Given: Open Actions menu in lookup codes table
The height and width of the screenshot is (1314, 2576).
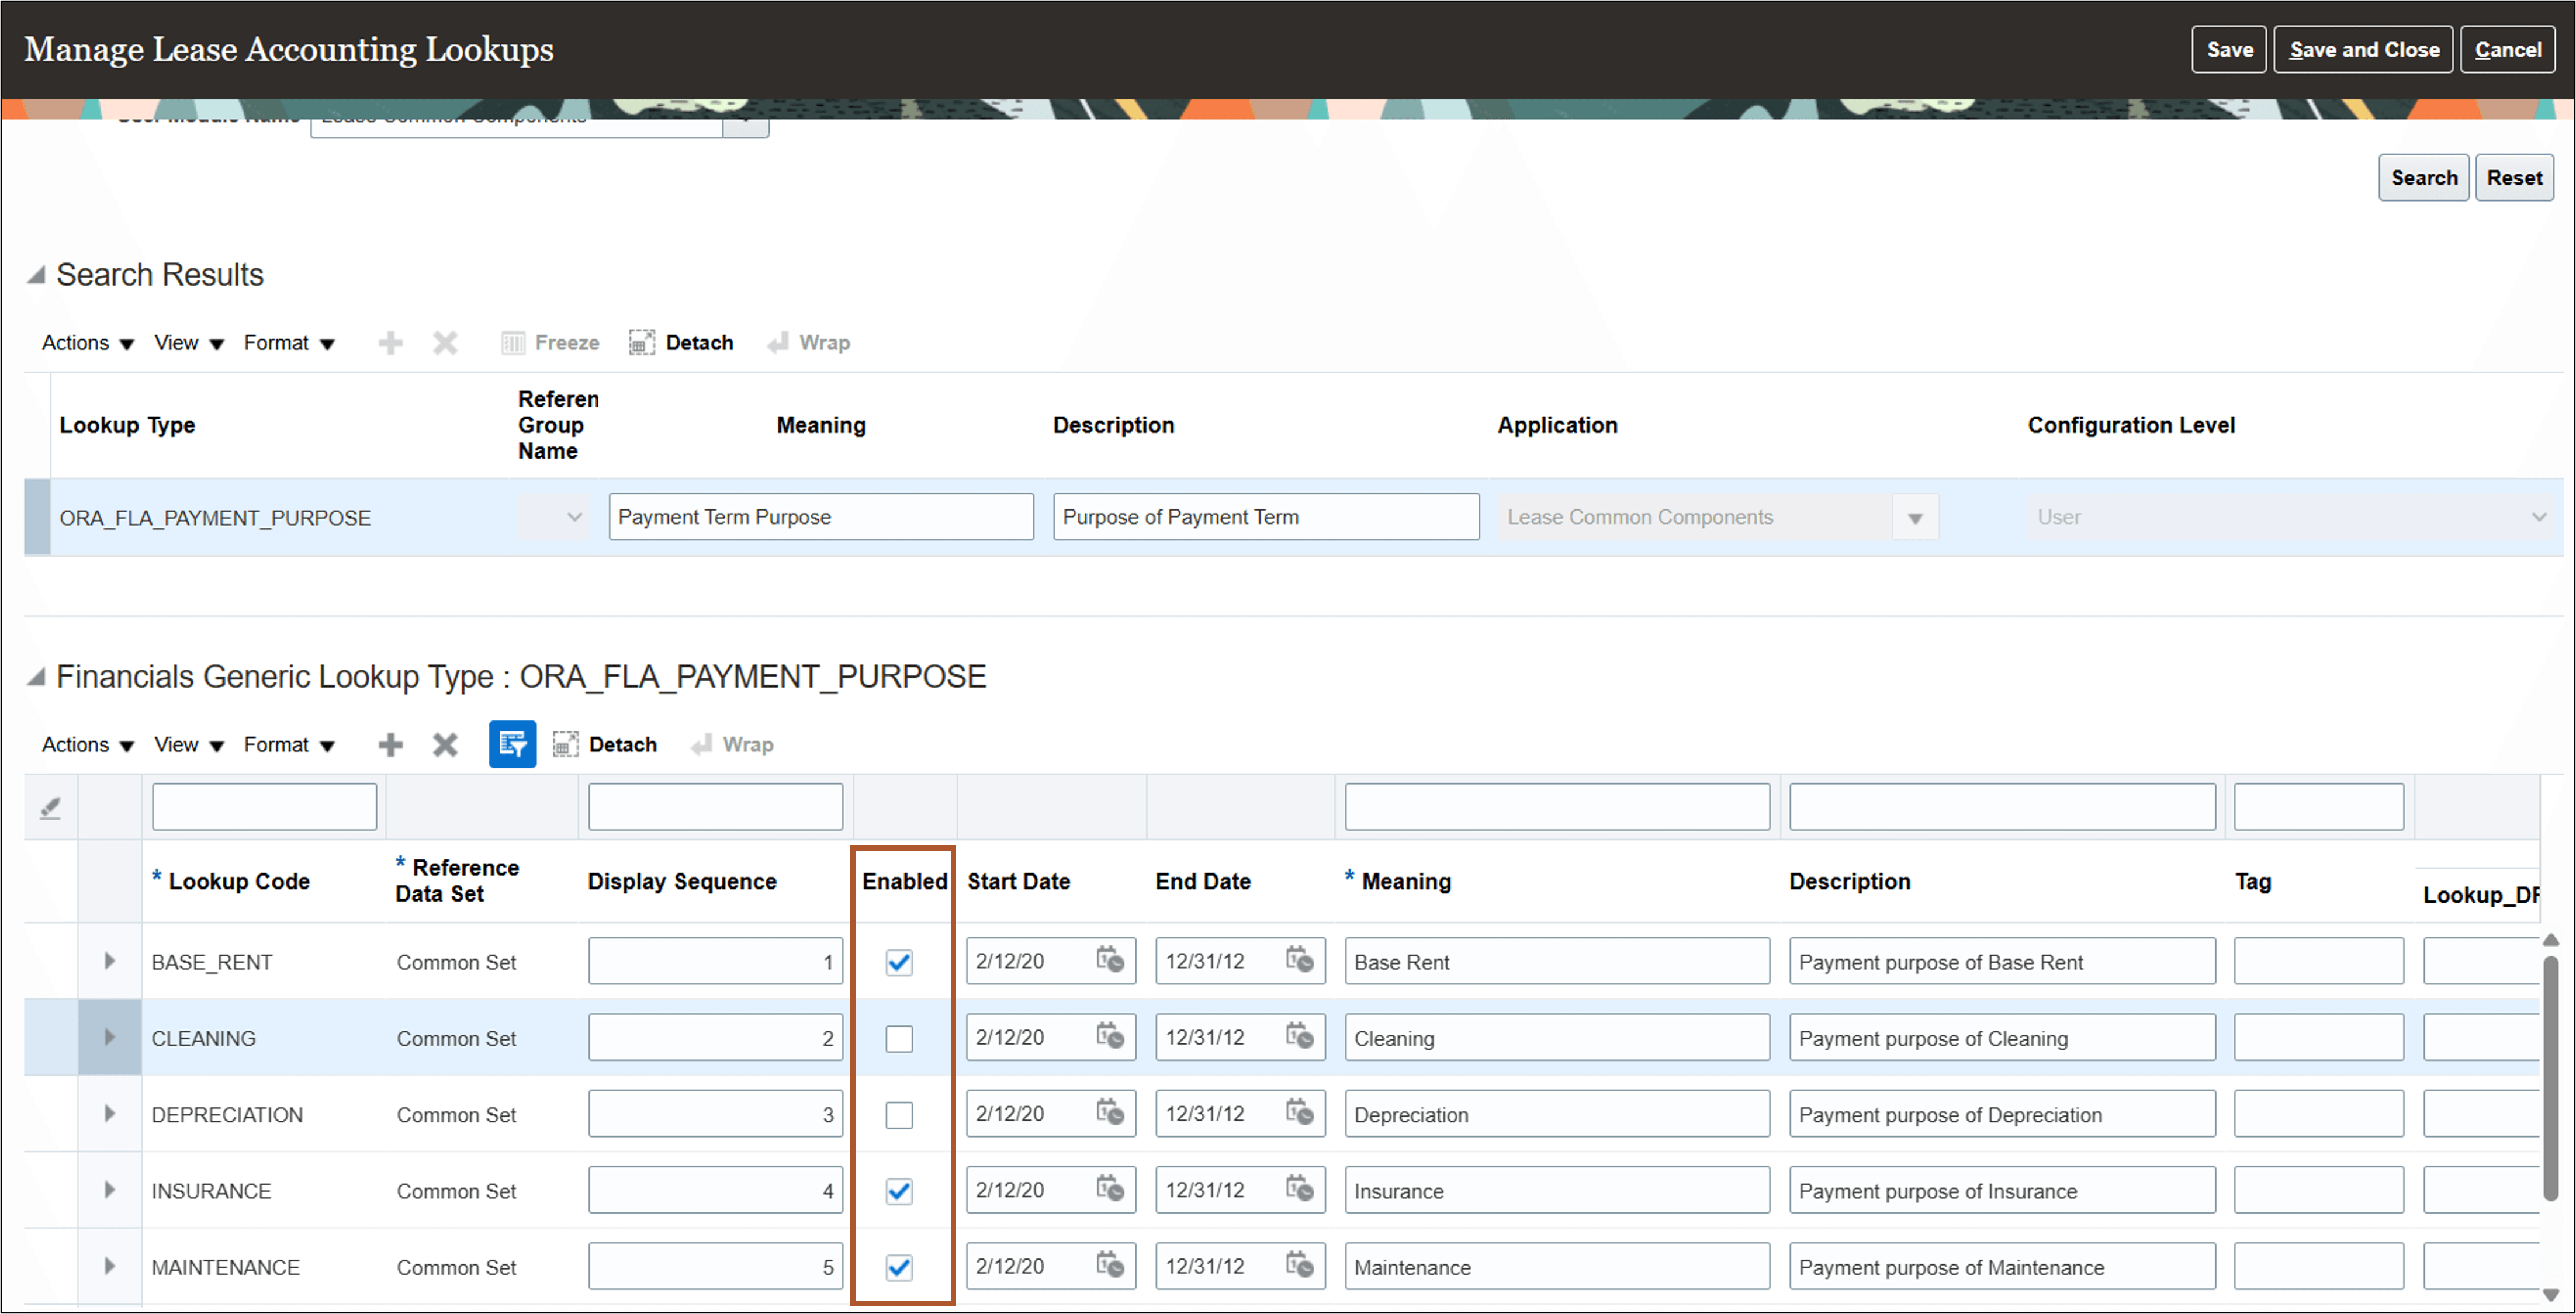Looking at the screenshot, I should (87, 745).
